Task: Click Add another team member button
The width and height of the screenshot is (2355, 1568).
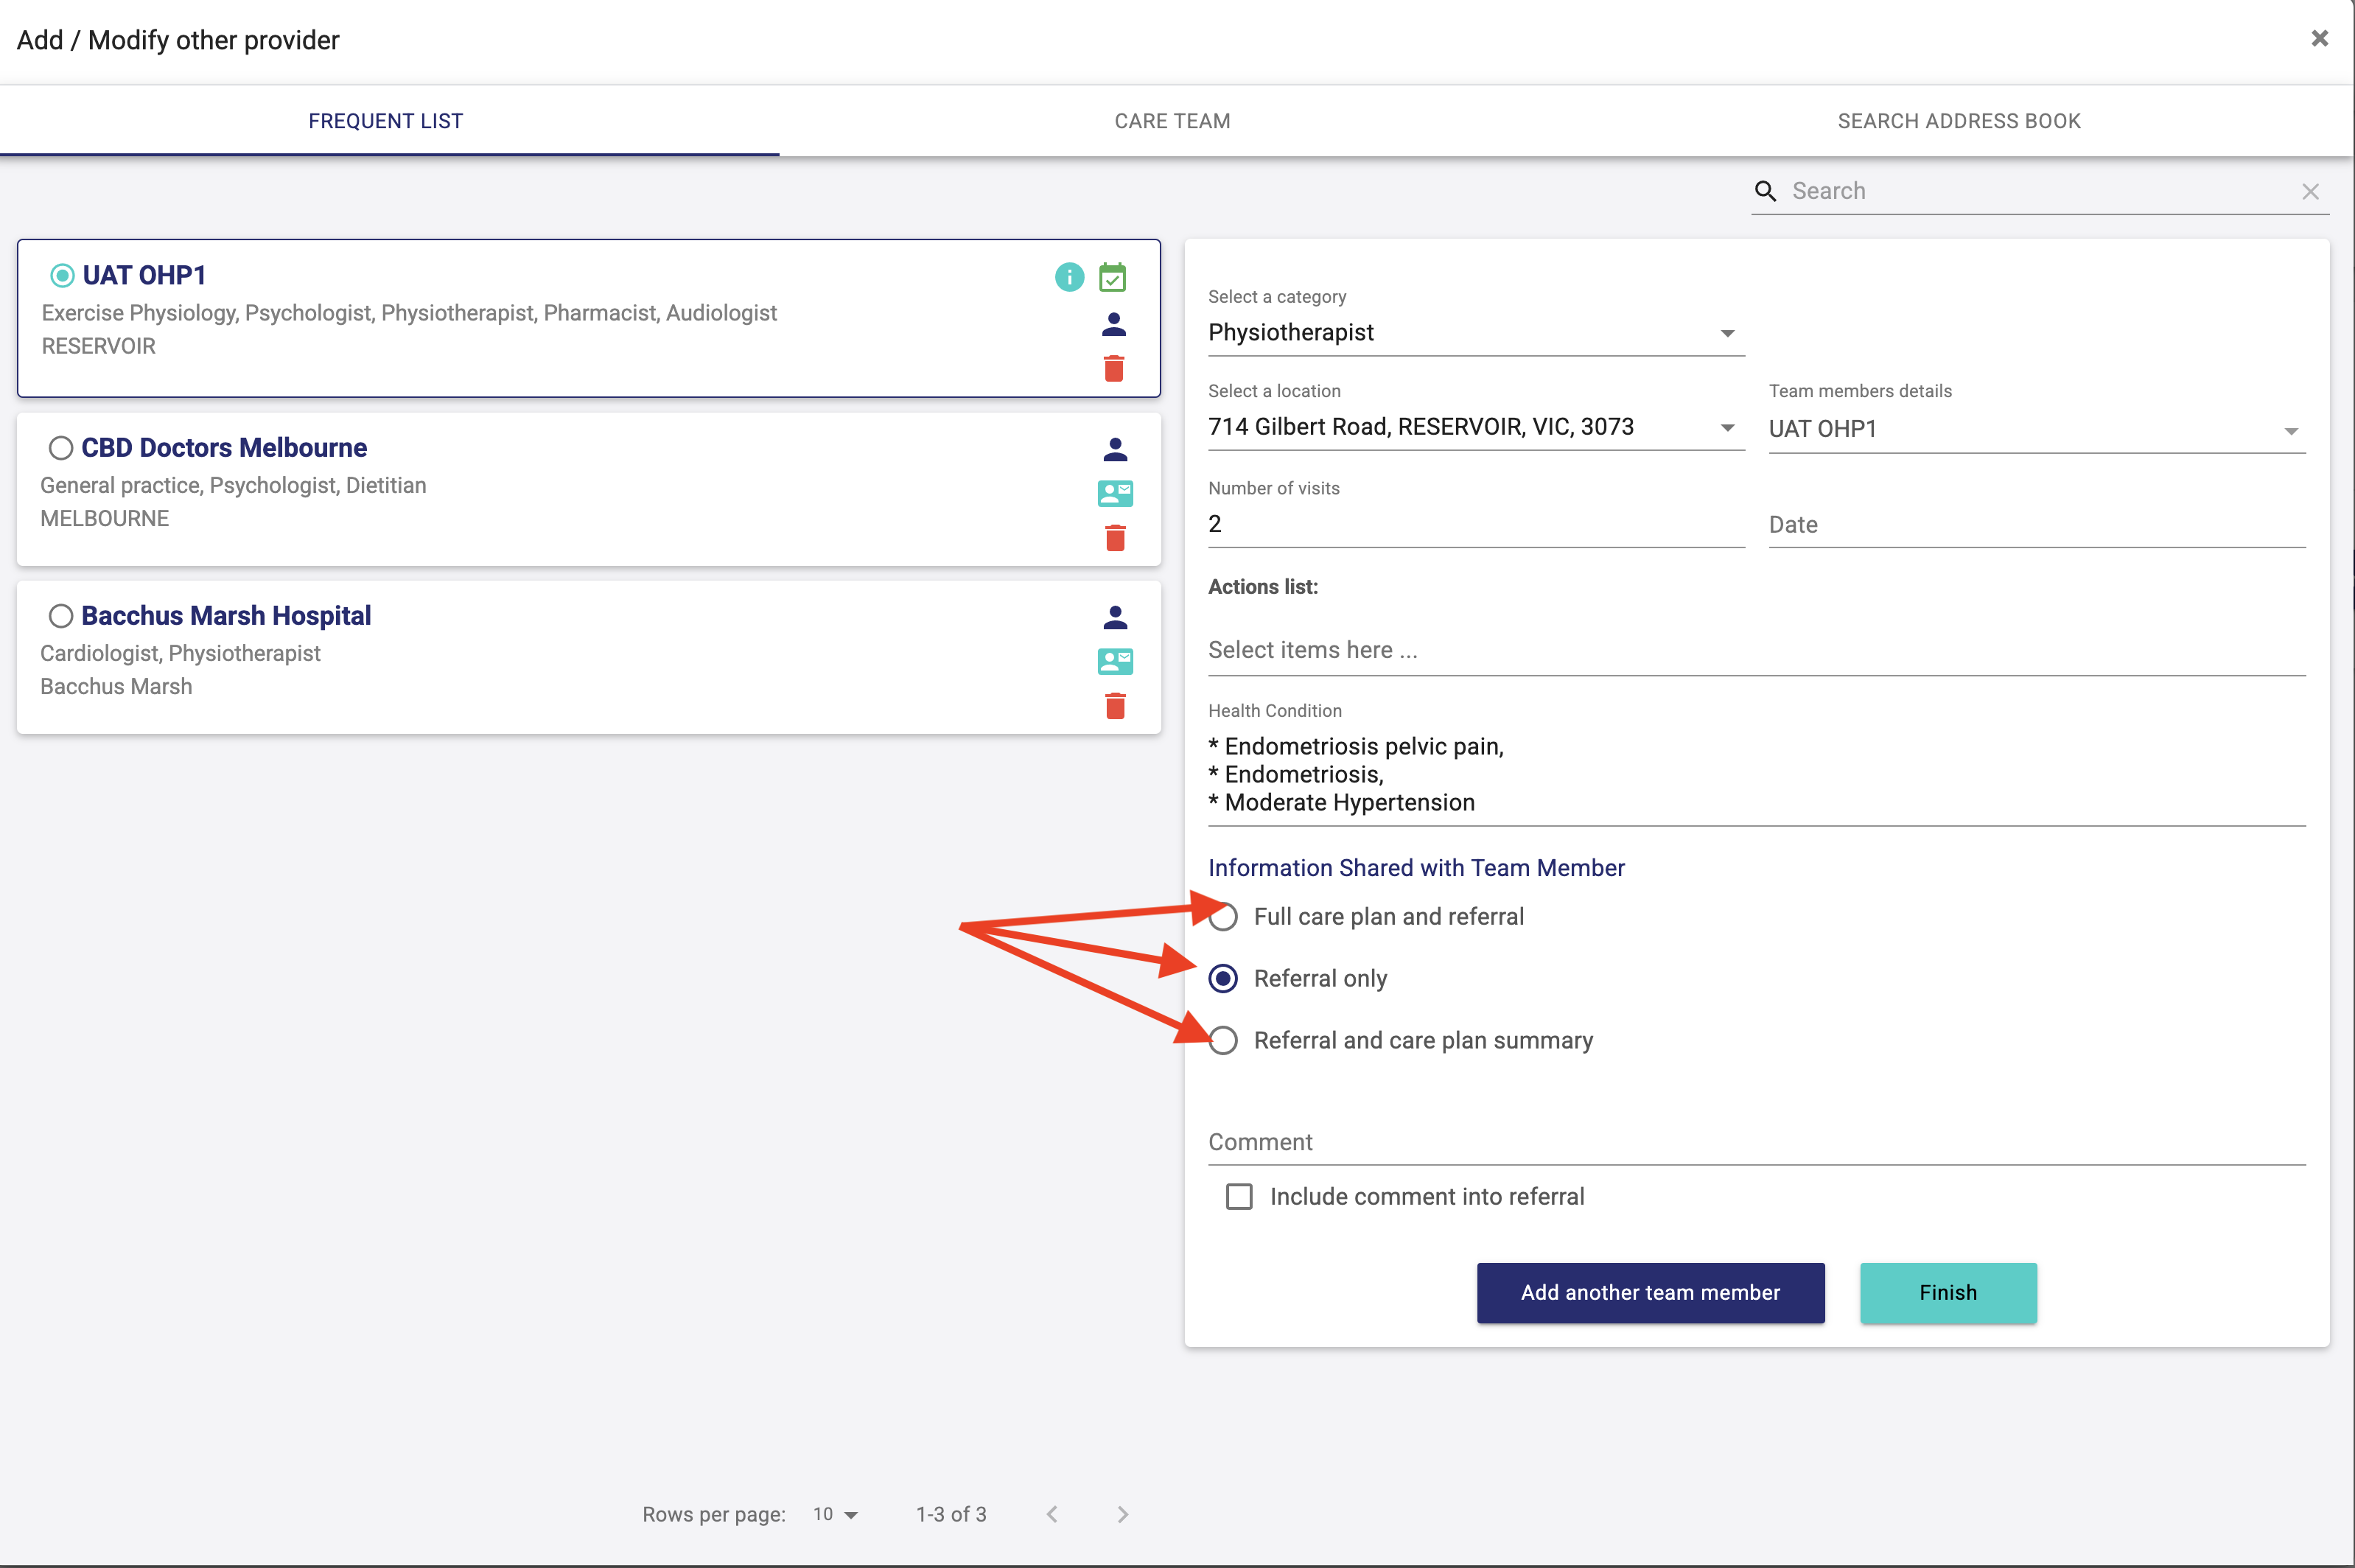Action: [x=1650, y=1293]
